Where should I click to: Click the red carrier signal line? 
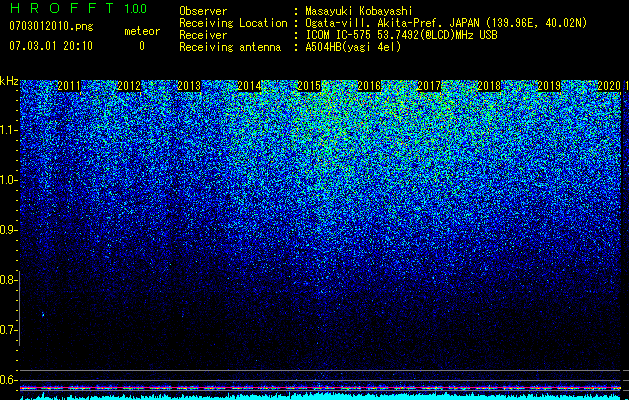(320, 388)
